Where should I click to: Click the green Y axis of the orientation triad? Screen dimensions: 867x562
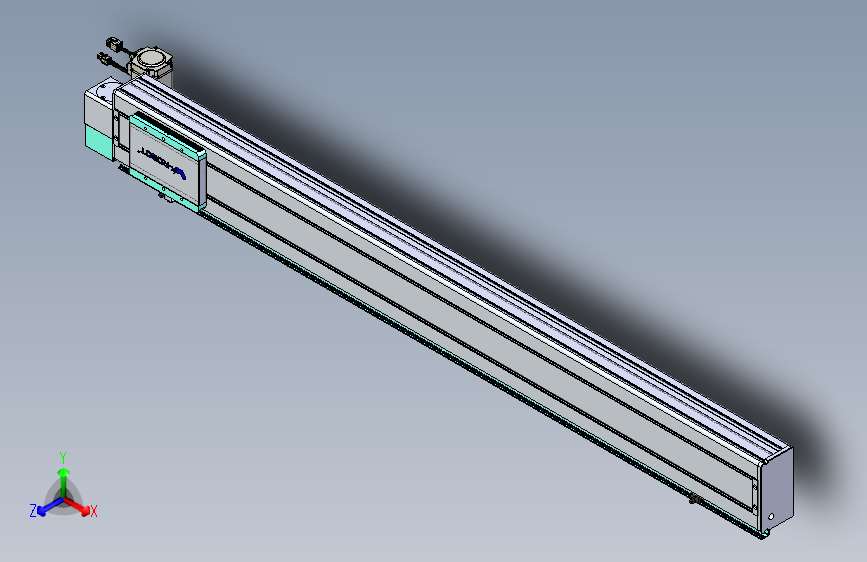(64, 482)
